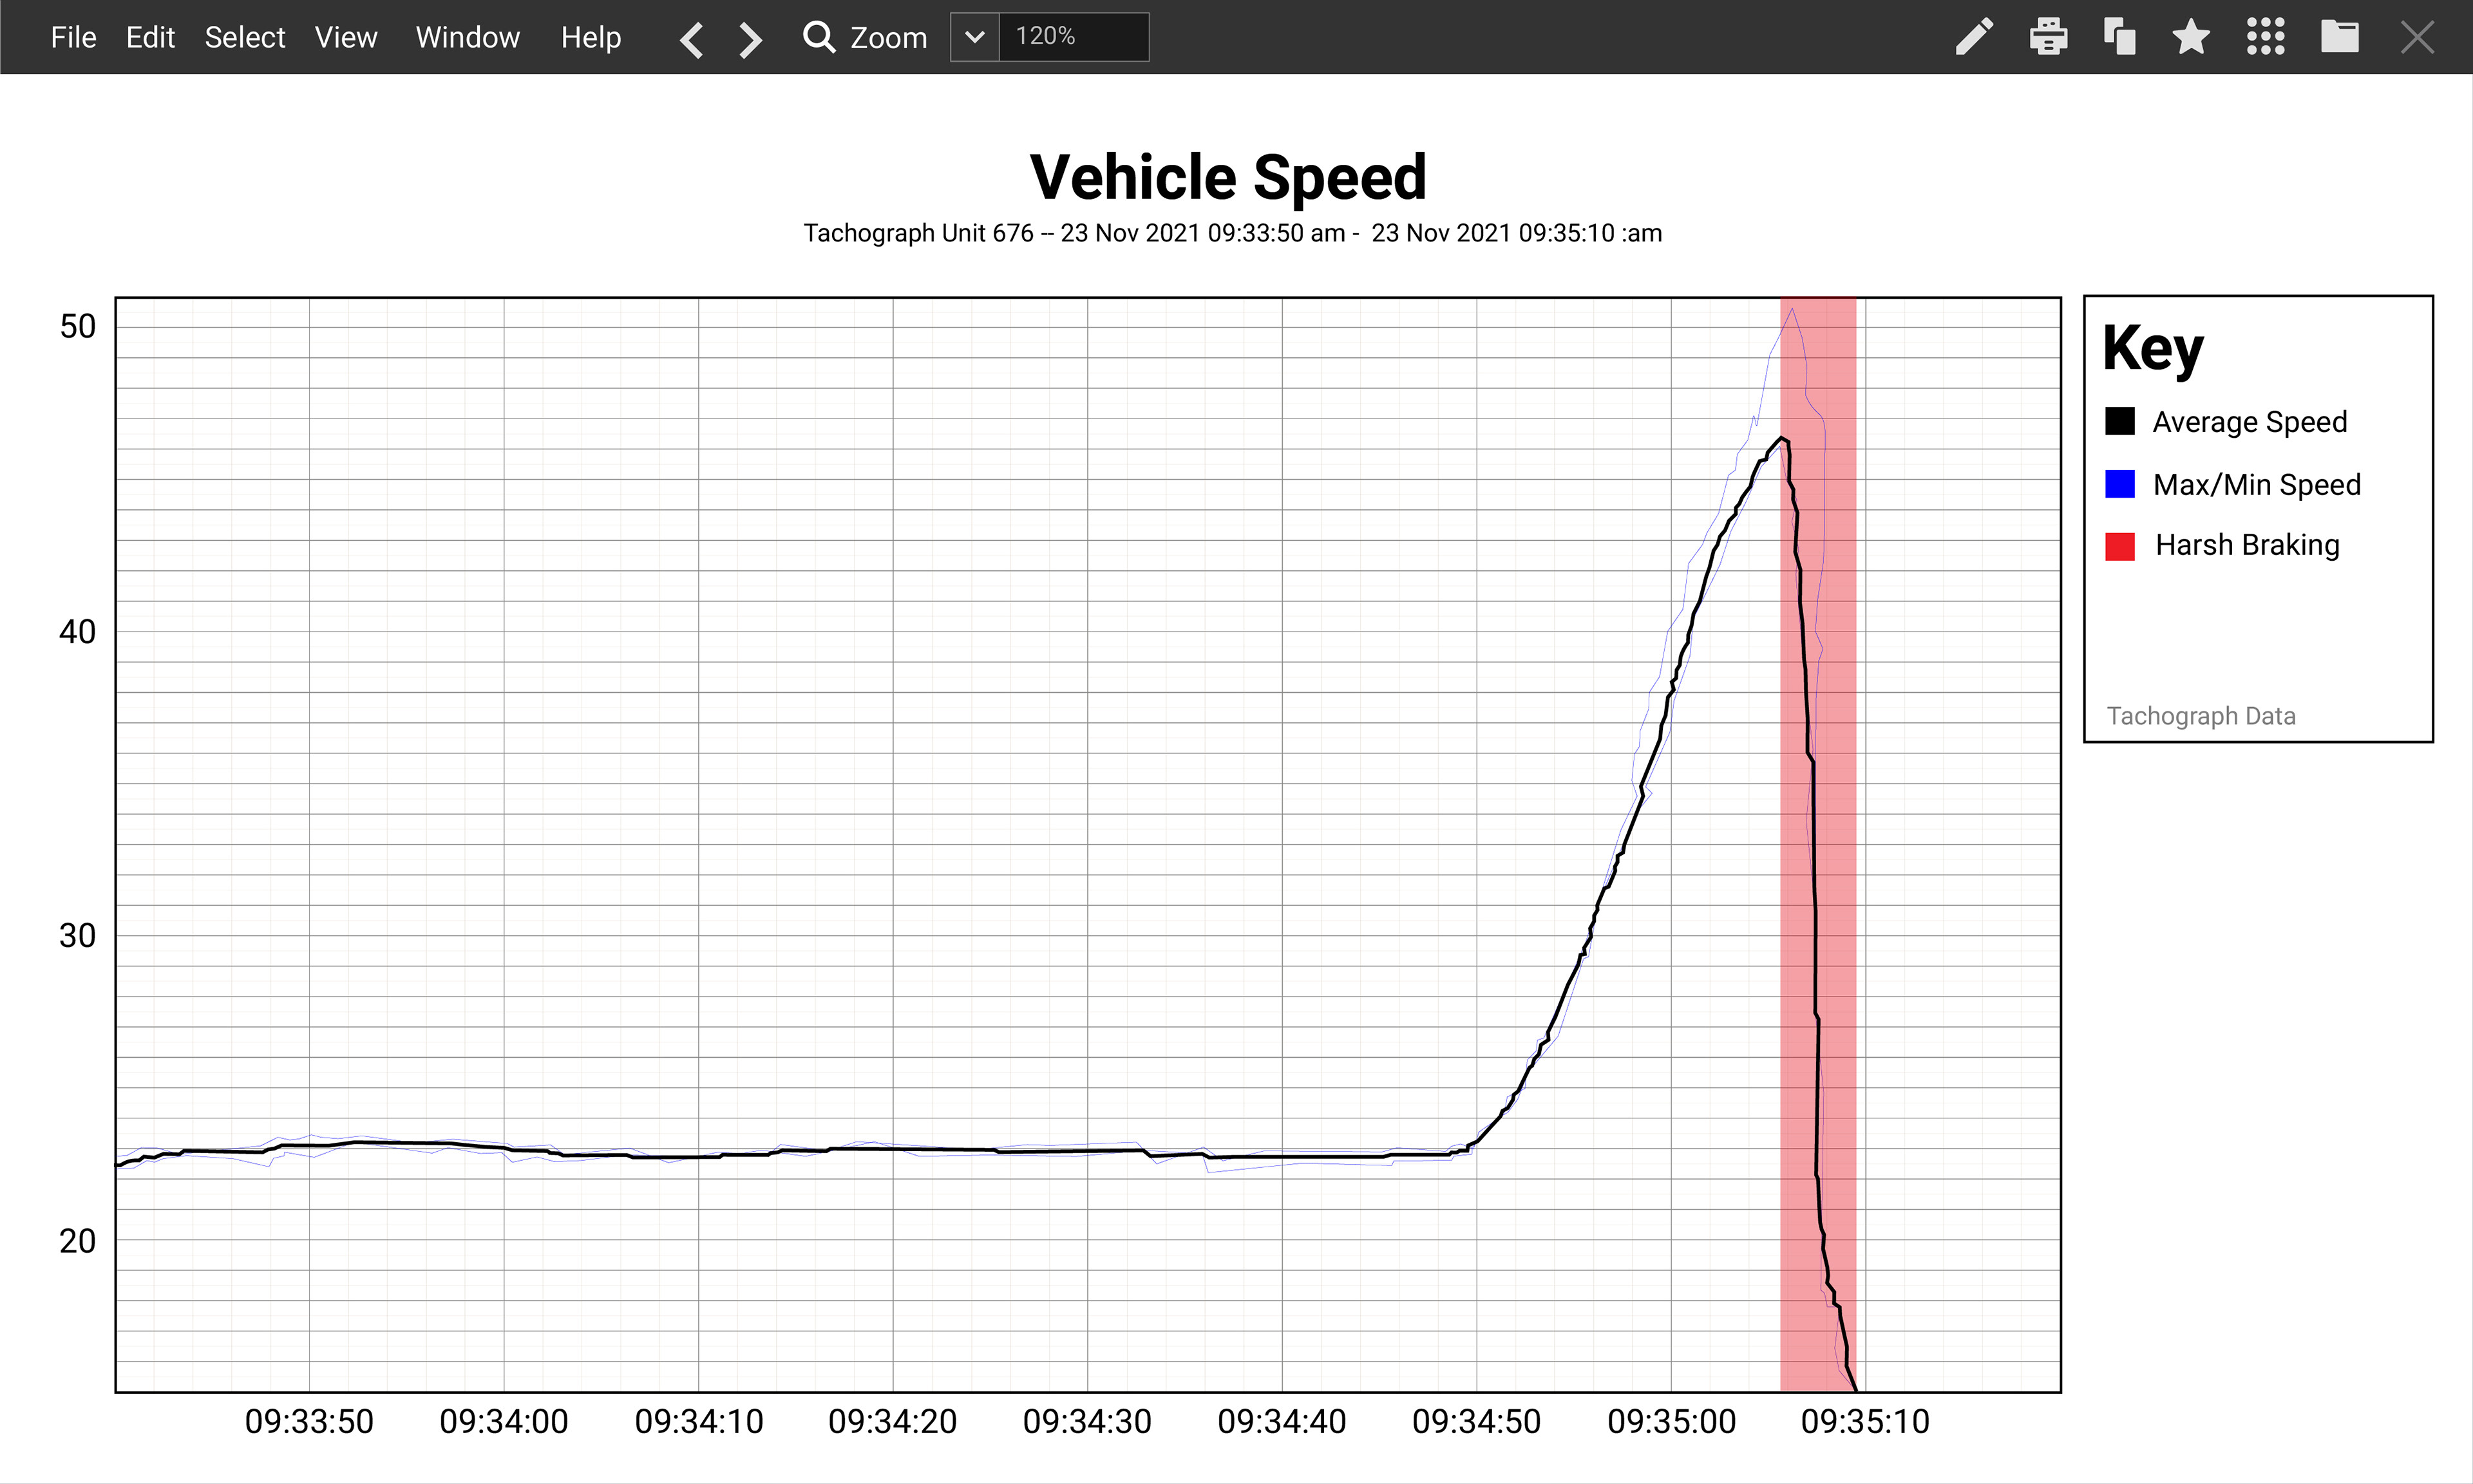Click the Tachograph Unit 676 subtitle

(x=1233, y=233)
